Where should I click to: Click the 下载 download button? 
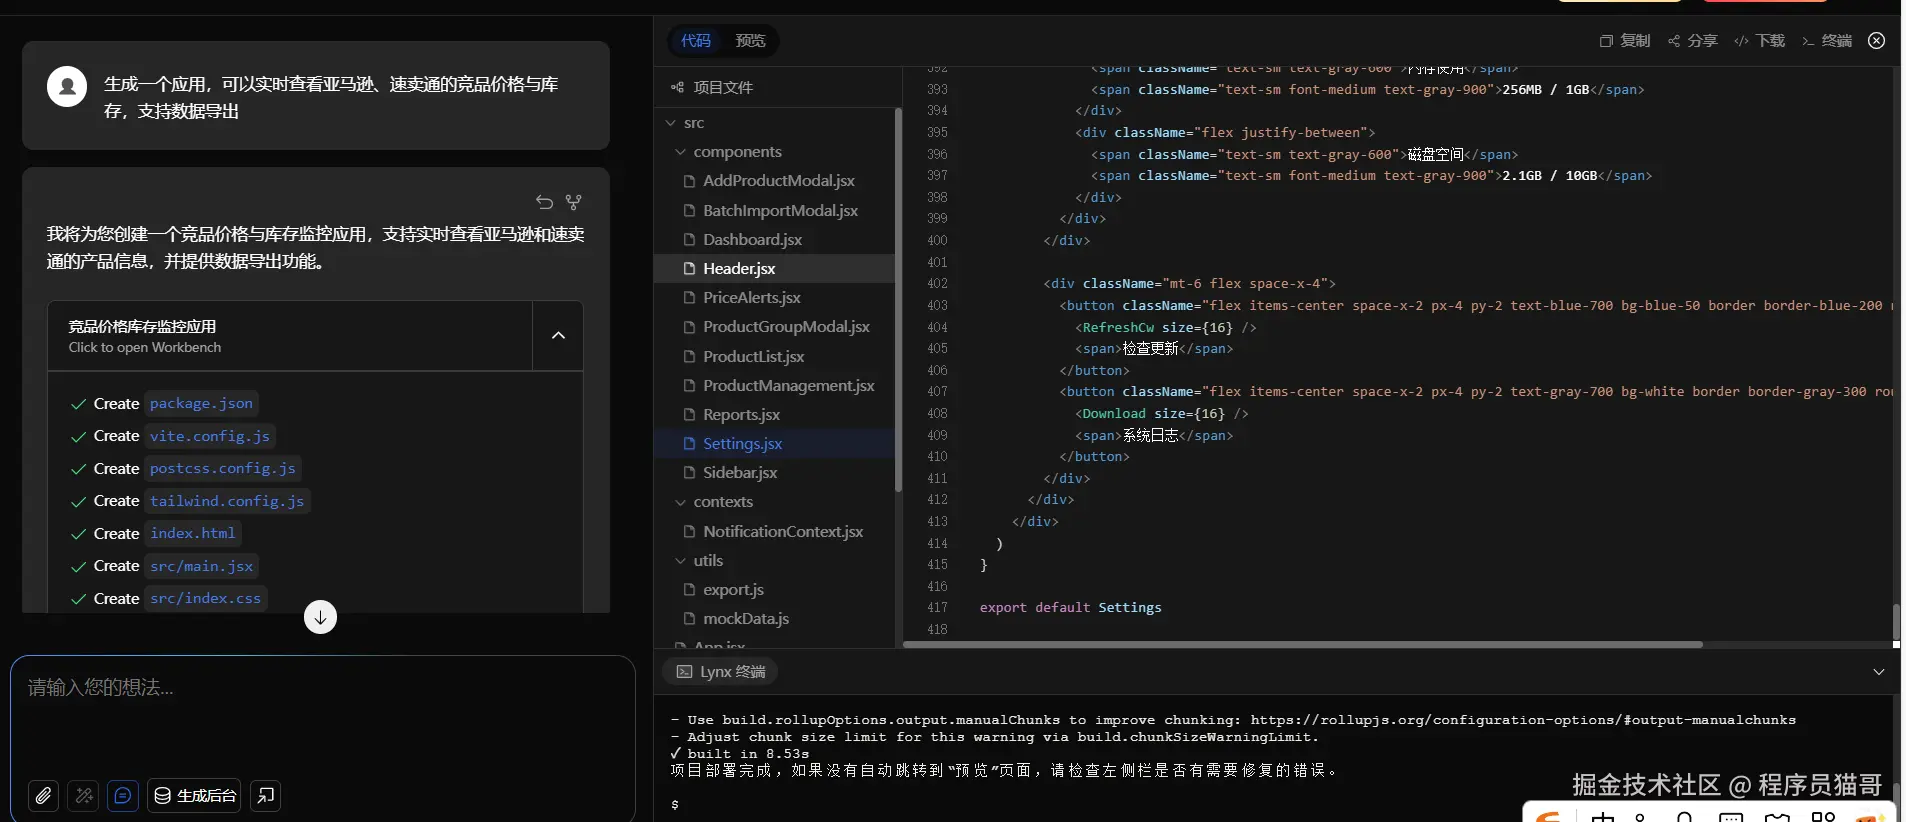[x=1760, y=41]
